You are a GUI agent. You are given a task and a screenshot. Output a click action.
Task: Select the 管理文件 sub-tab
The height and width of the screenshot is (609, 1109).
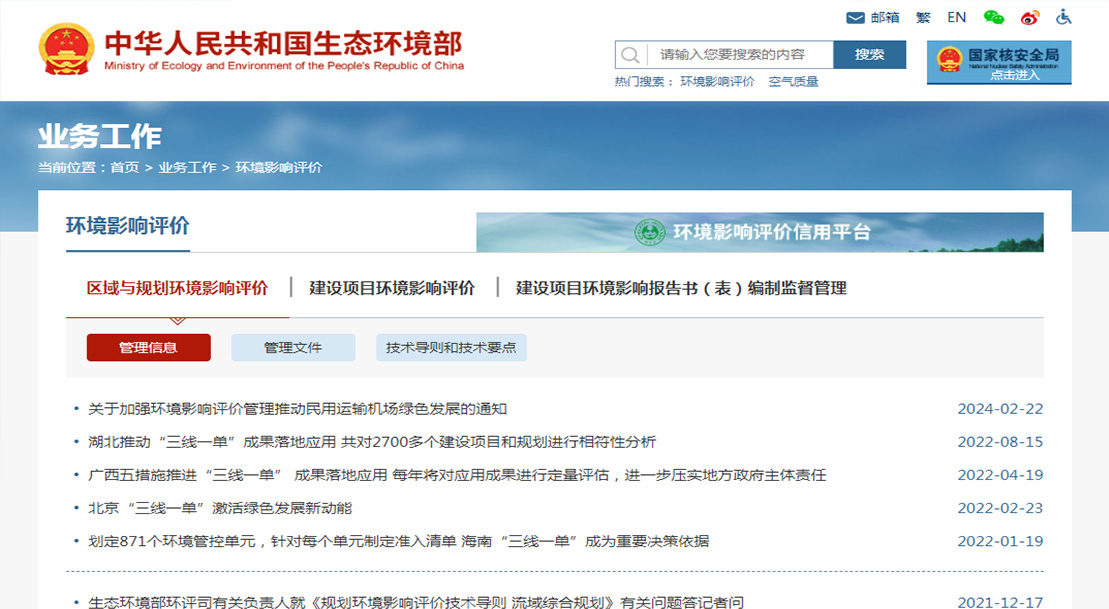pyautogui.click(x=293, y=347)
